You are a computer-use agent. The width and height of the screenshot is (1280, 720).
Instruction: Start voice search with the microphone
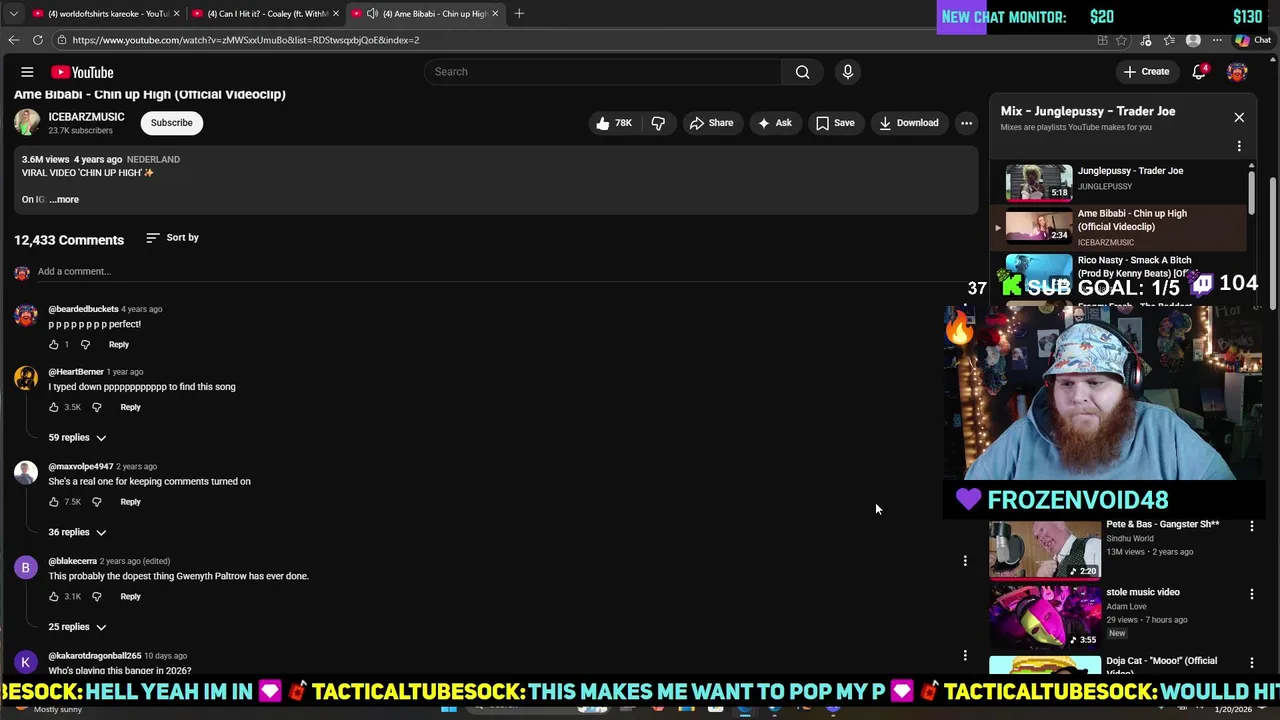[x=847, y=72]
